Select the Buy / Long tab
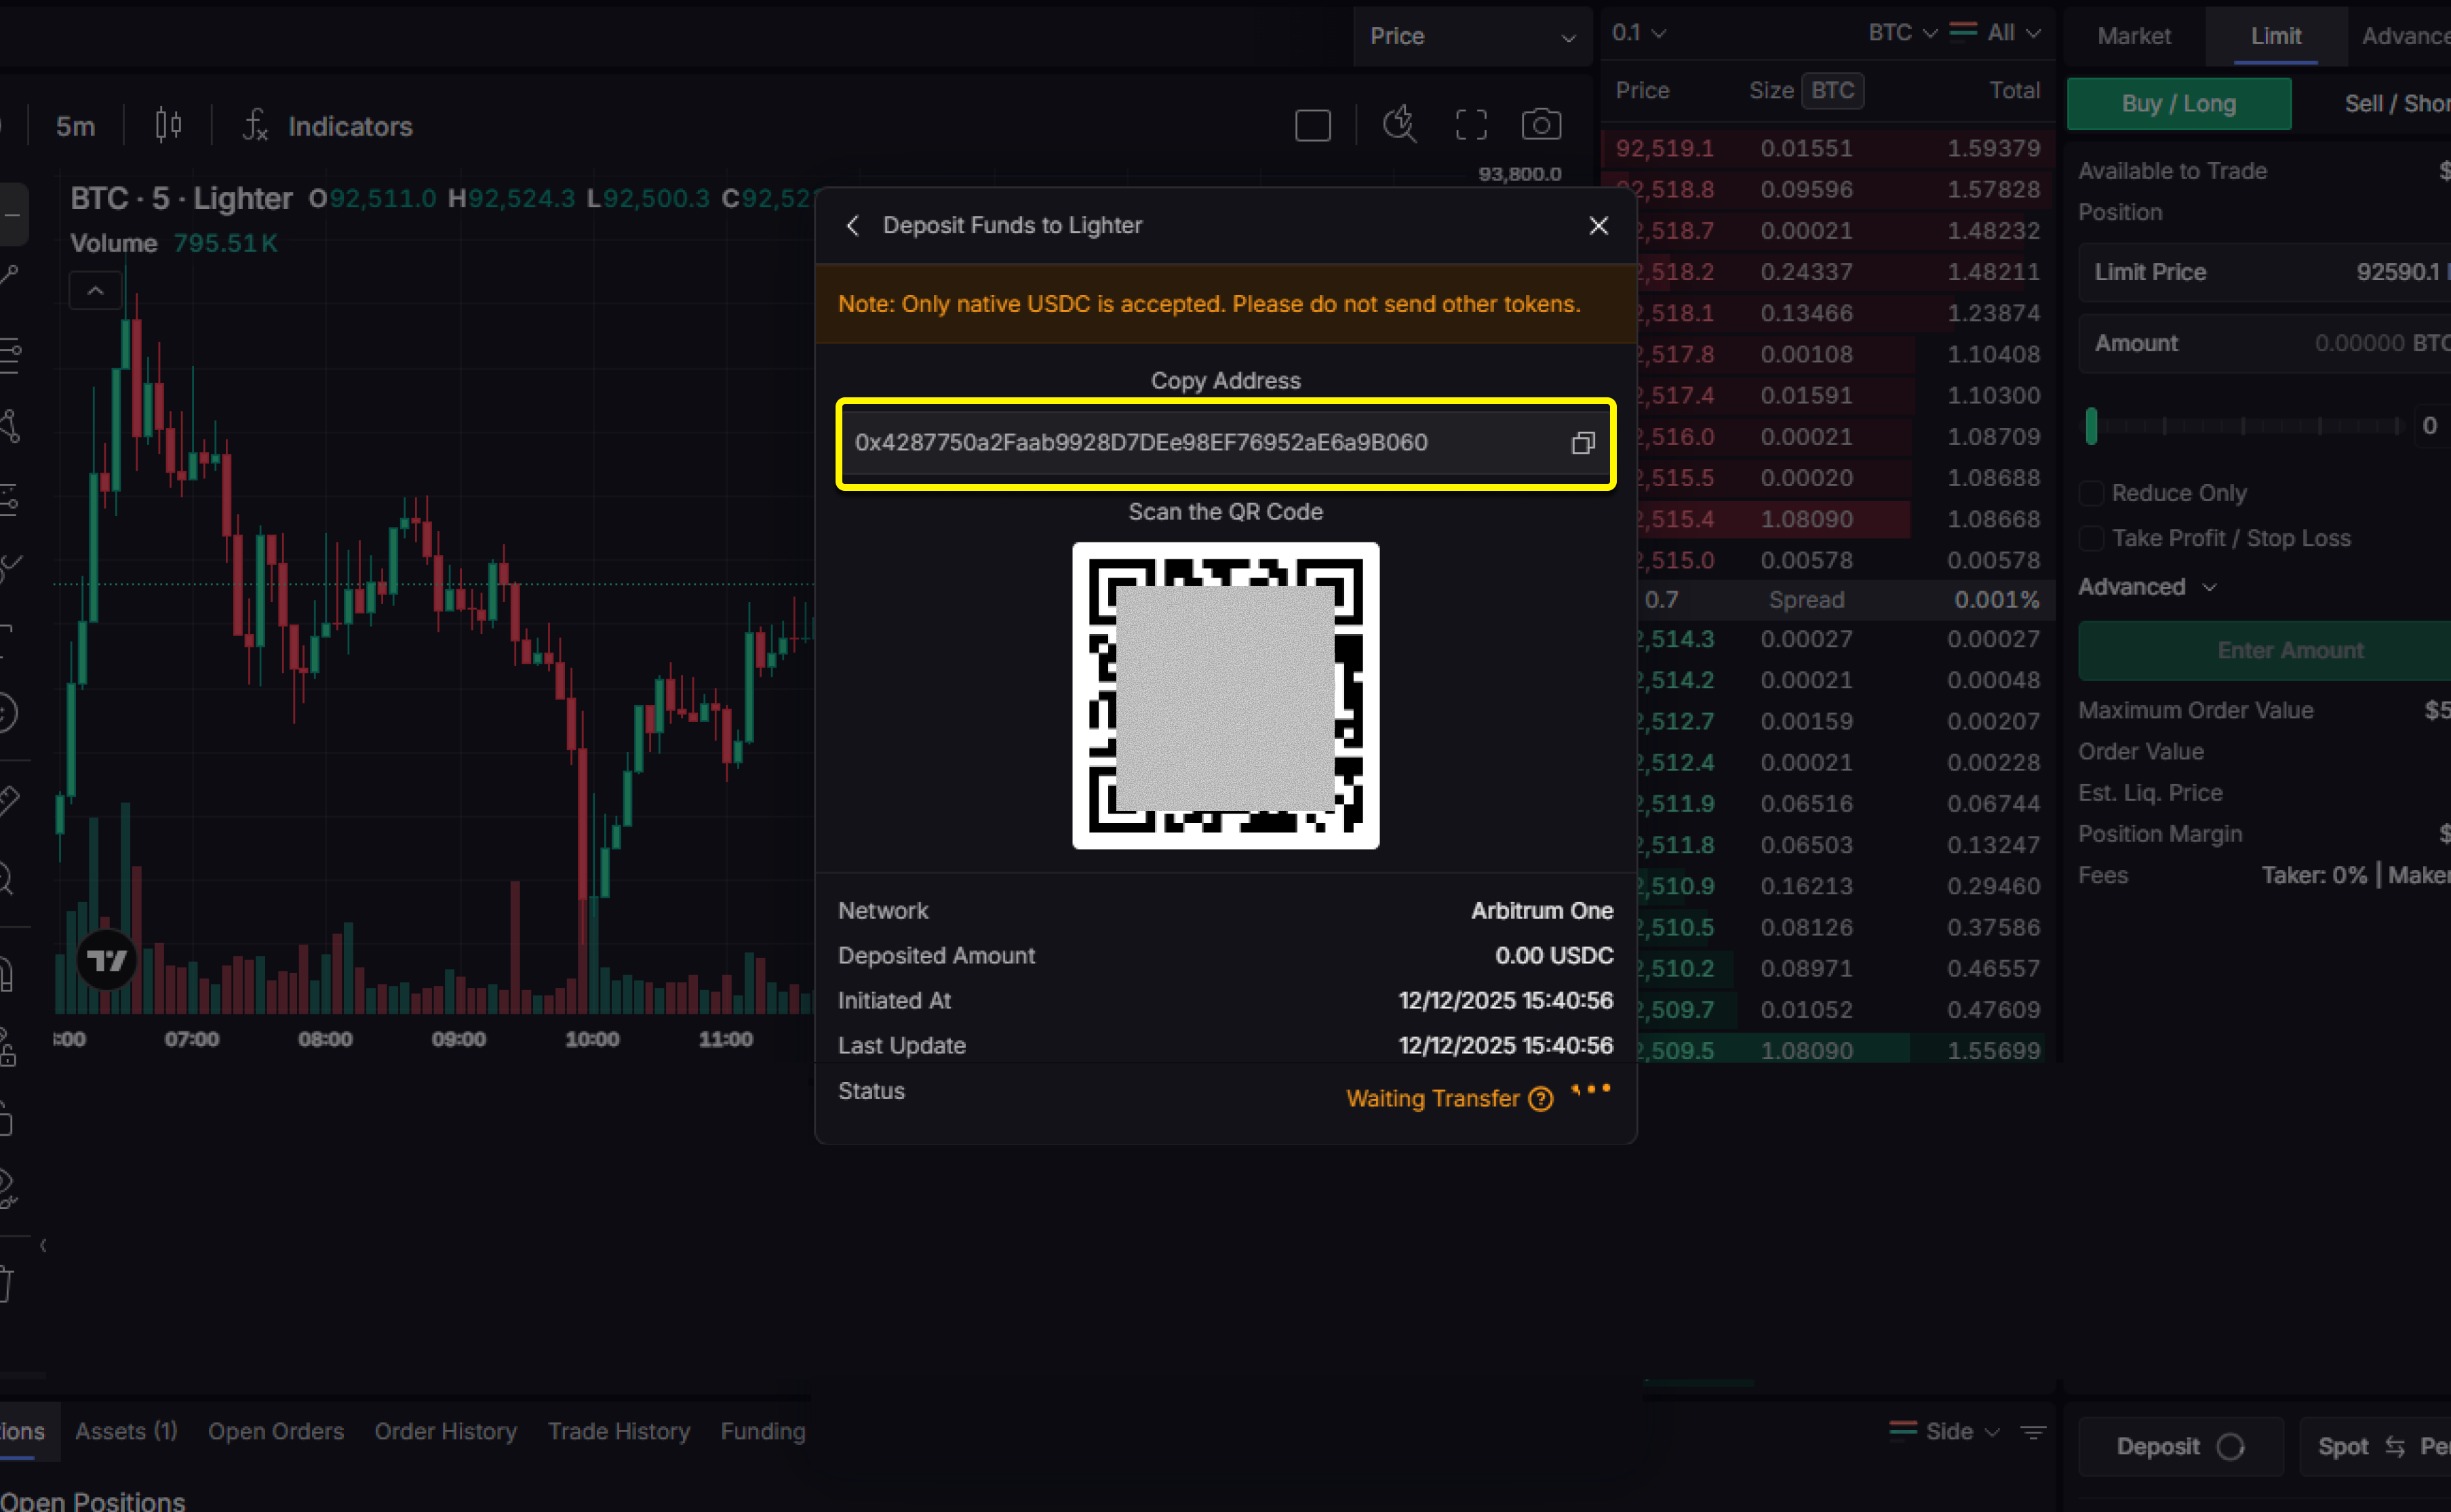The image size is (2451, 1512). click(2178, 104)
